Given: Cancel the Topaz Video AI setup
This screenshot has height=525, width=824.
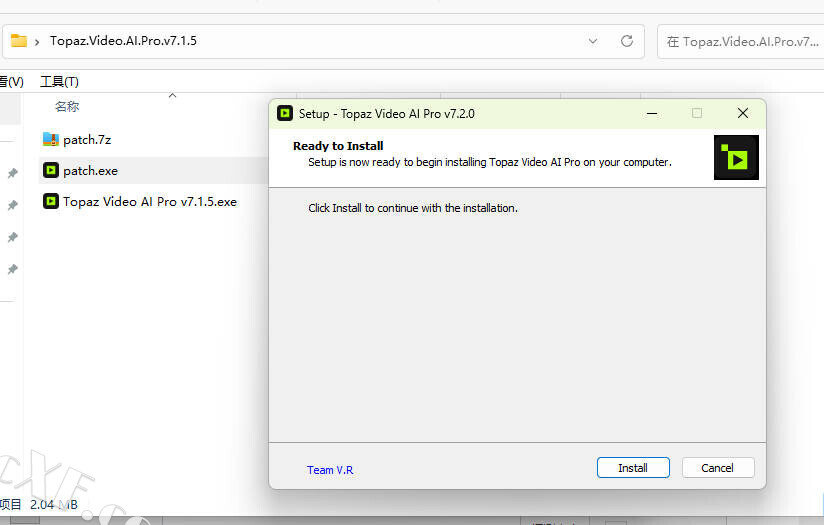Looking at the screenshot, I should [x=718, y=468].
